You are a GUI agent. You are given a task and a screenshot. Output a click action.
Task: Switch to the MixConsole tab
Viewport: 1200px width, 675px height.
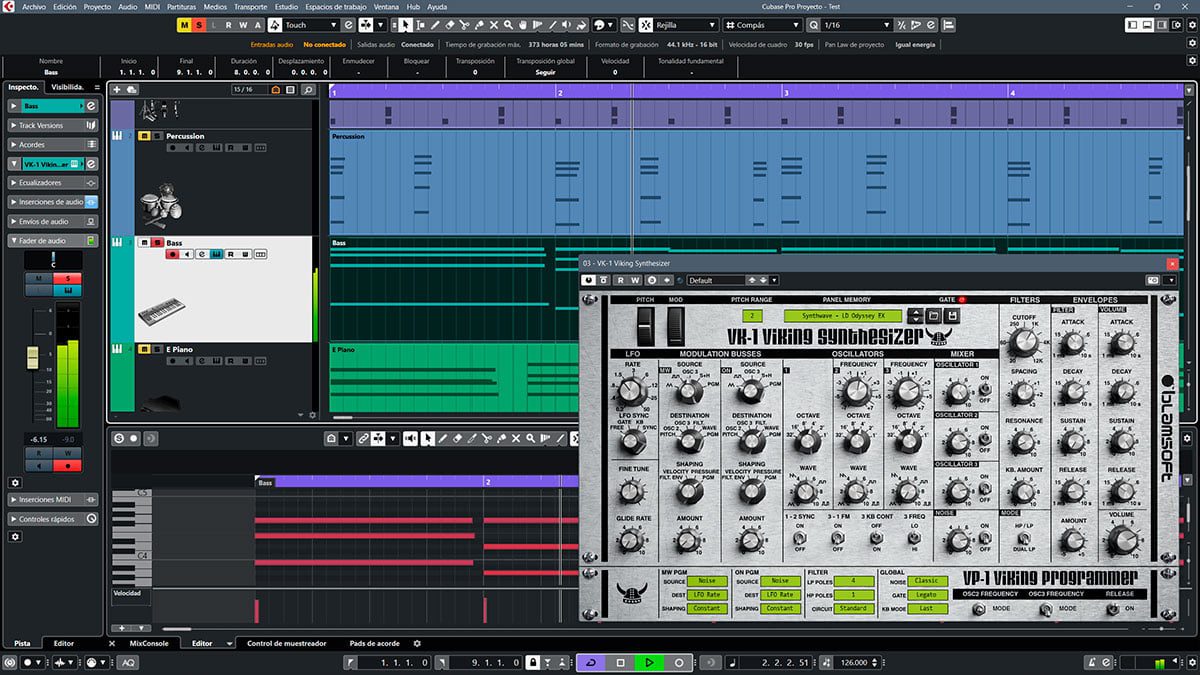[x=149, y=643]
